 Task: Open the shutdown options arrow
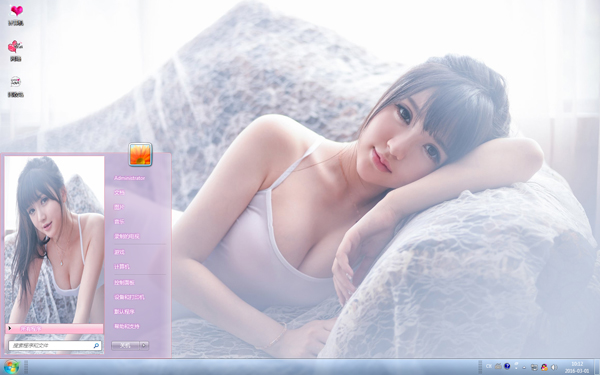144,346
